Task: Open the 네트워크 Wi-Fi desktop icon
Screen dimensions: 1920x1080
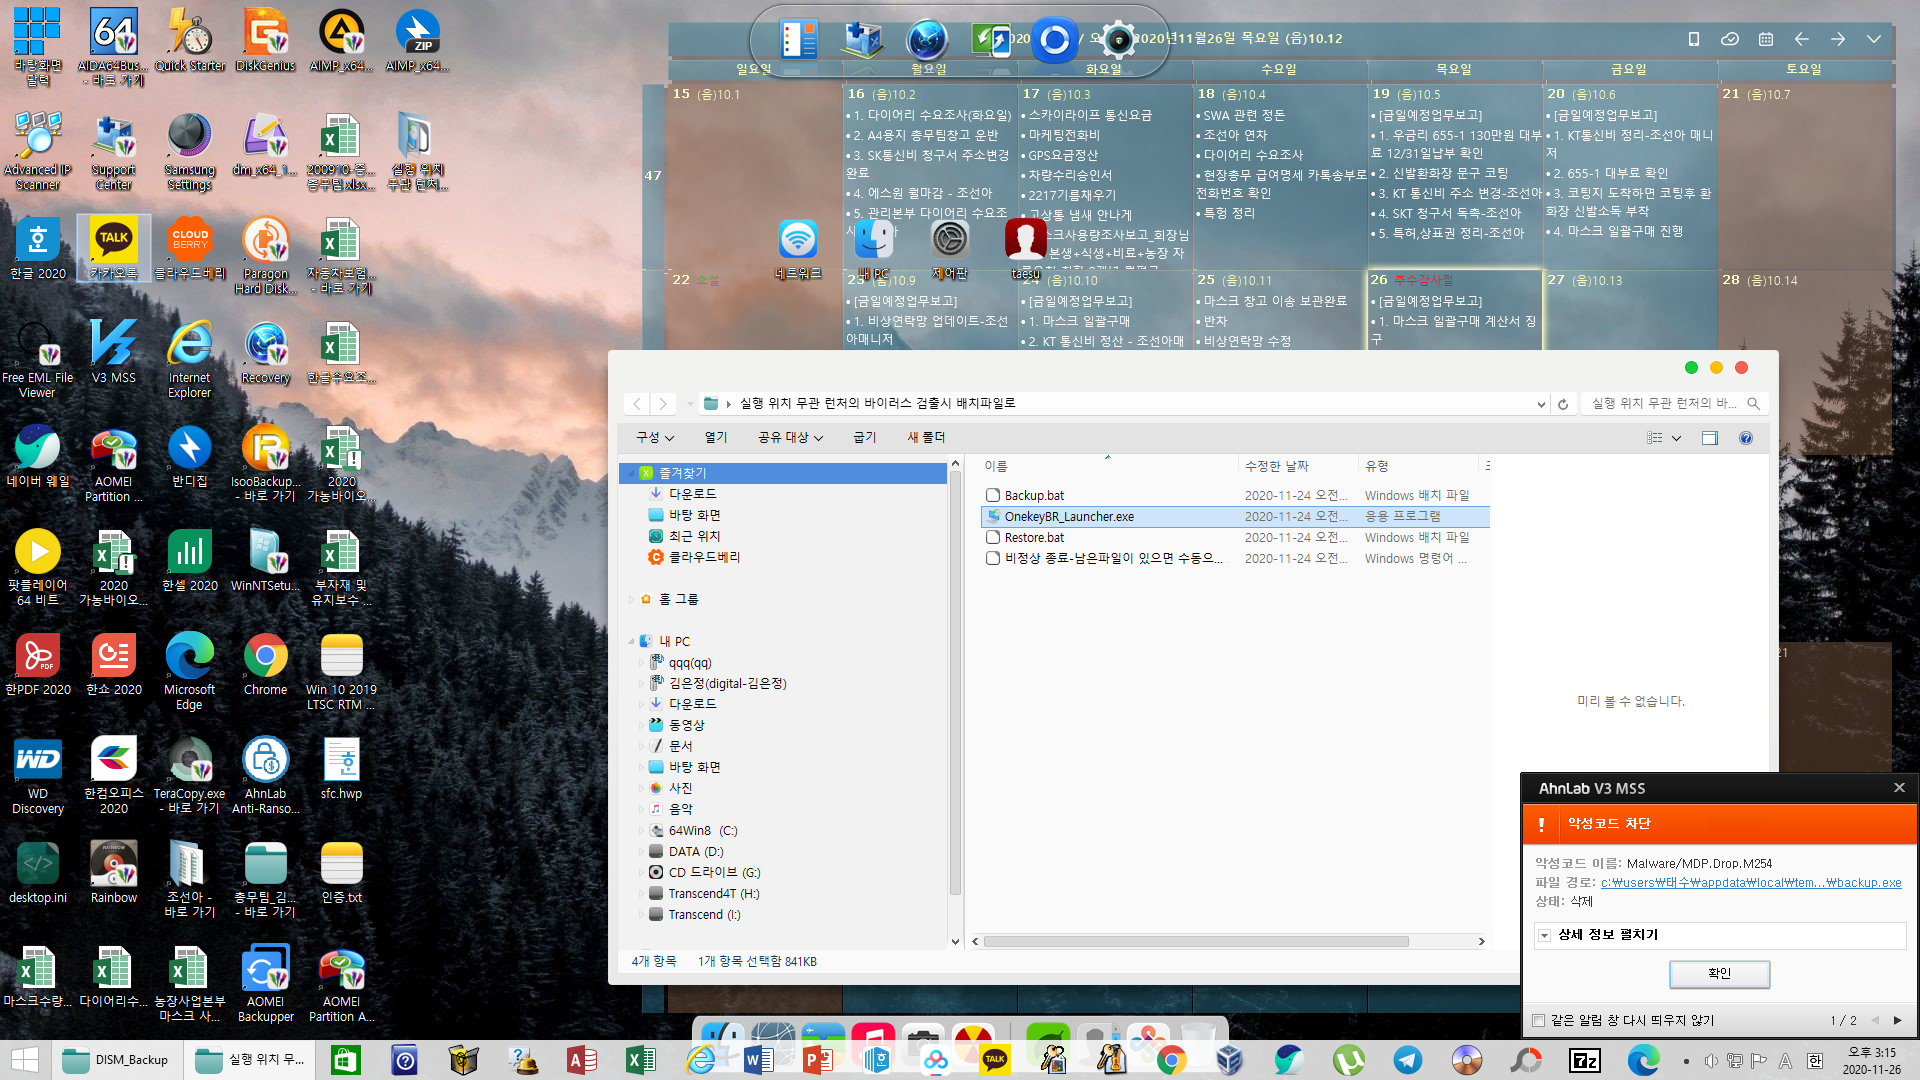Action: click(x=797, y=250)
